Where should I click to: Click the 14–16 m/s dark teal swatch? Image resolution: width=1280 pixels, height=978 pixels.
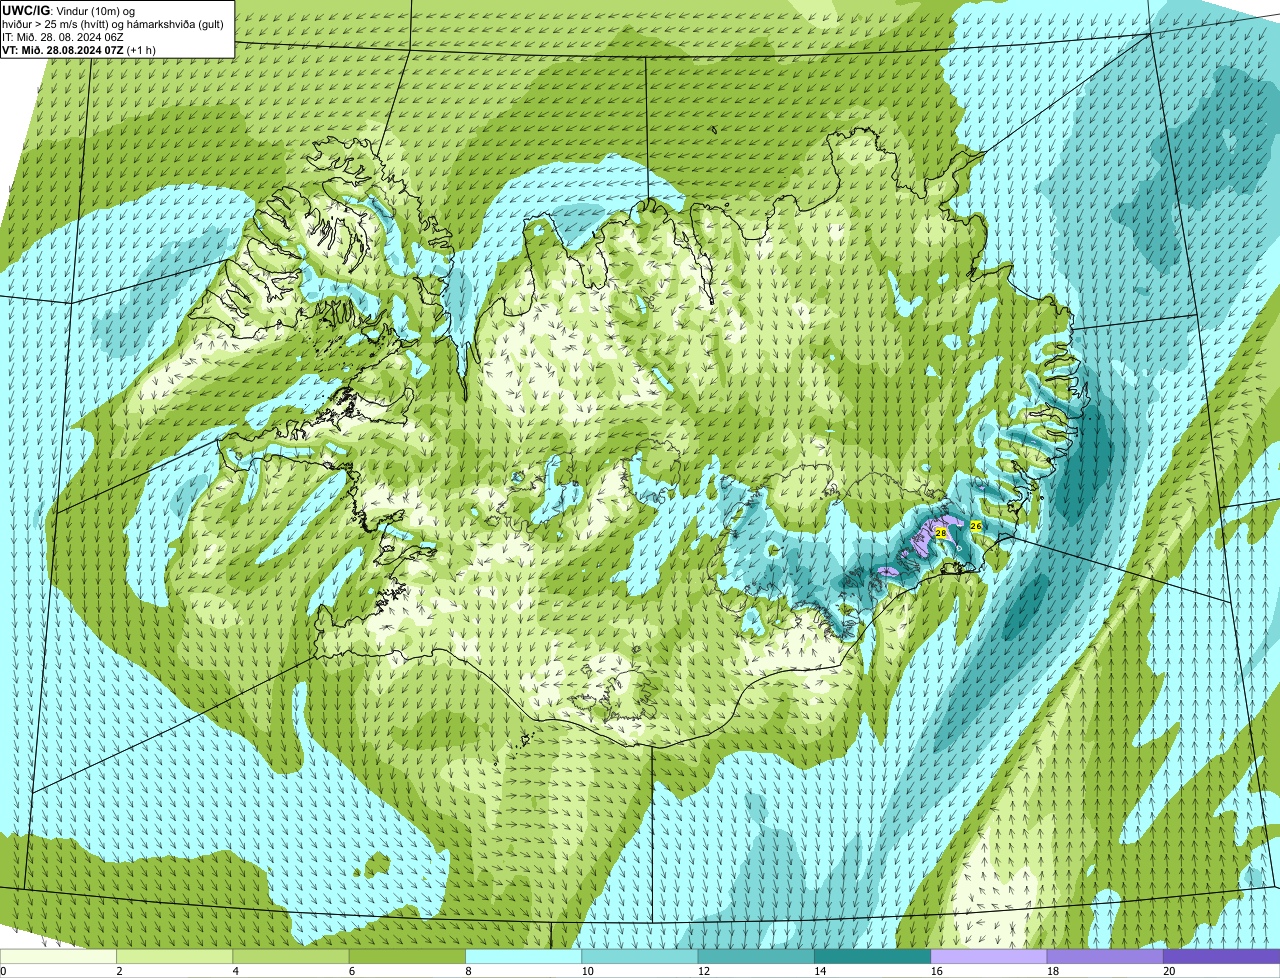pos(872,957)
